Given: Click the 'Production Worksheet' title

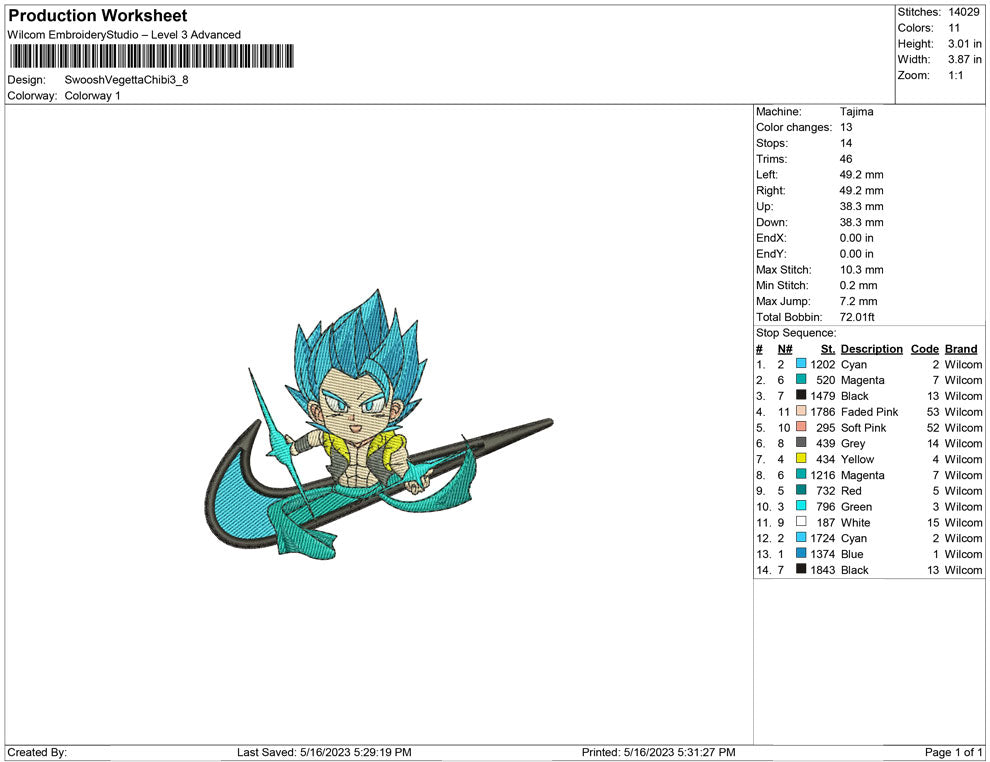Looking at the screenshot, I should coord(98,16).
